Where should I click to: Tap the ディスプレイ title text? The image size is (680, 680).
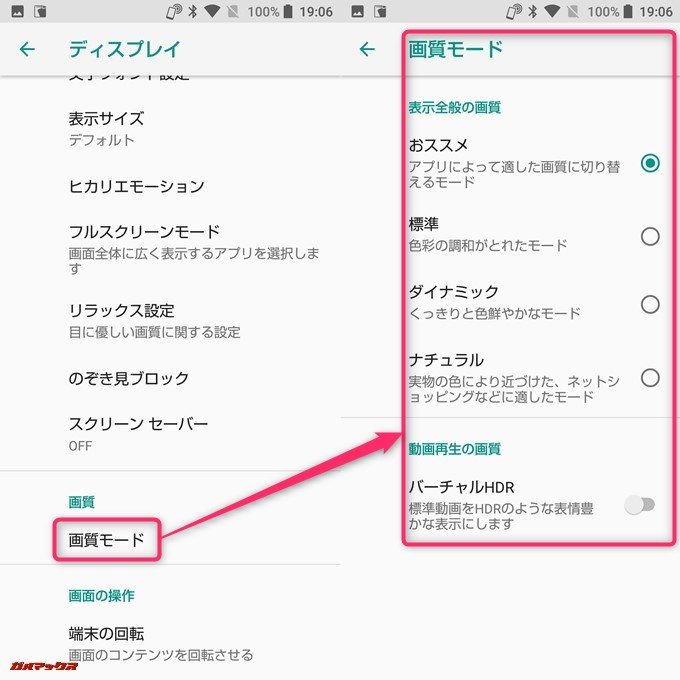tap(124, 49)
